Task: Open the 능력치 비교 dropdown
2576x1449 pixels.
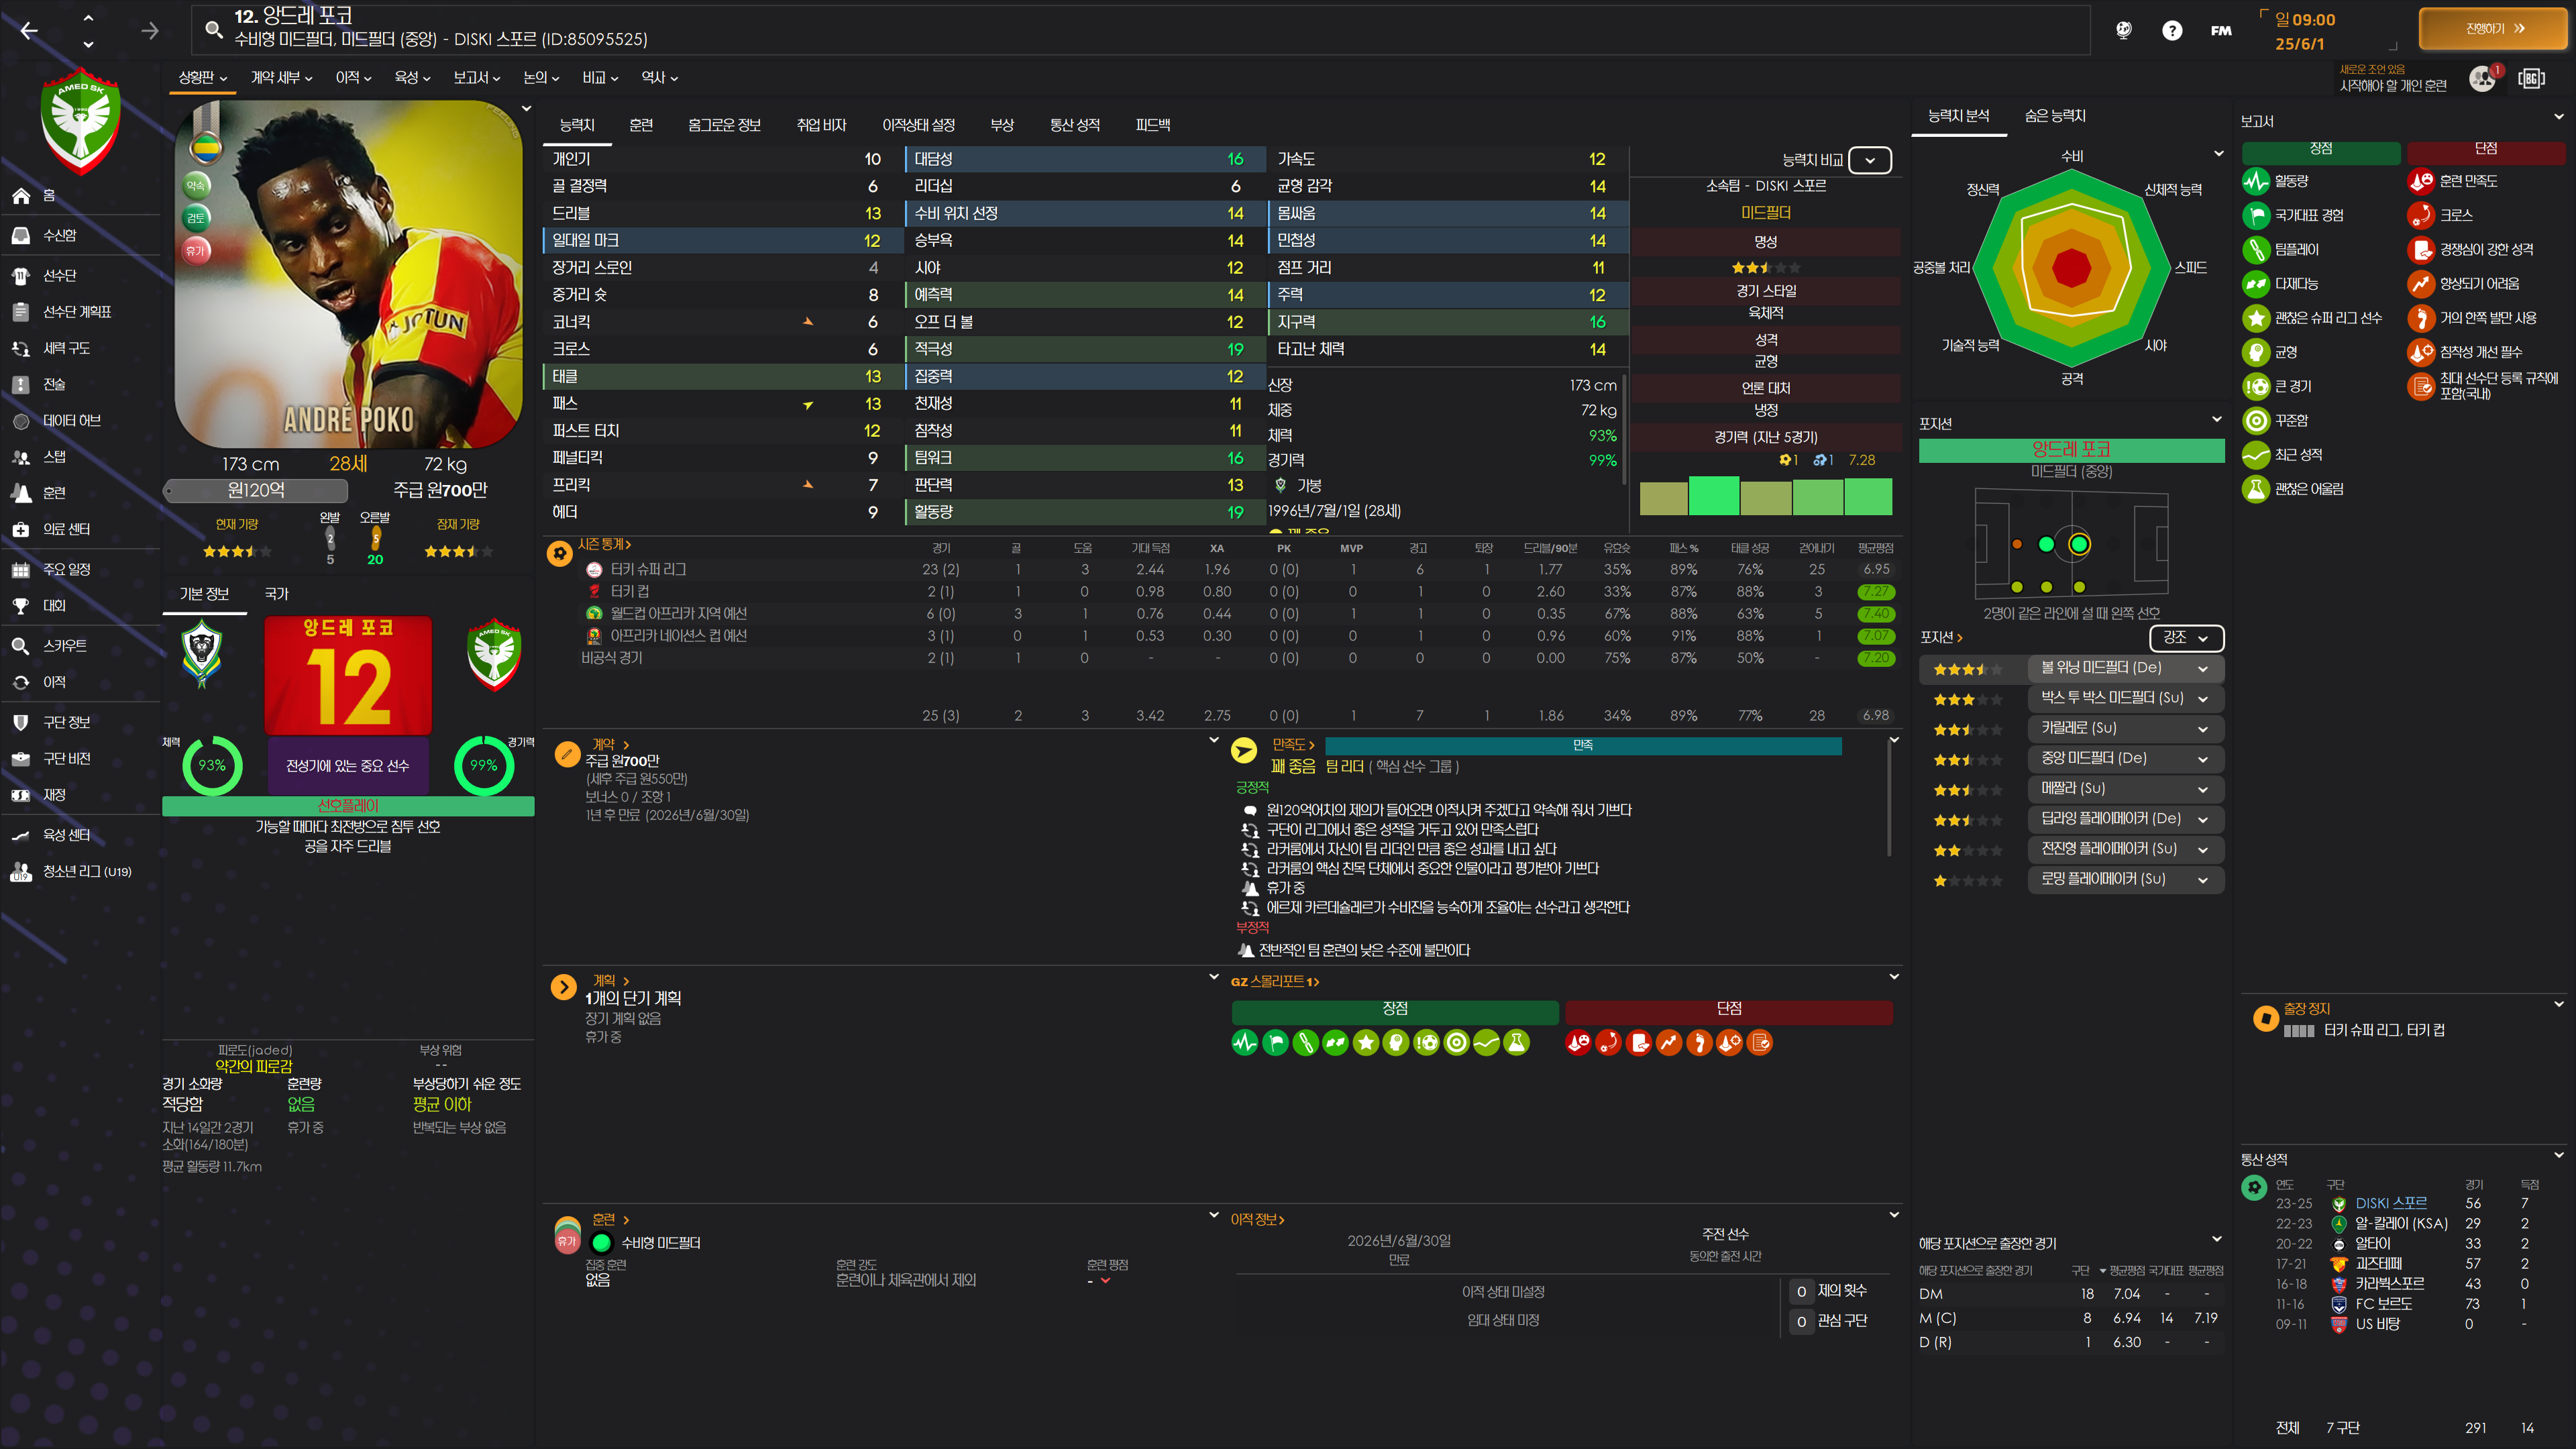Action: tap(1869, 160)
